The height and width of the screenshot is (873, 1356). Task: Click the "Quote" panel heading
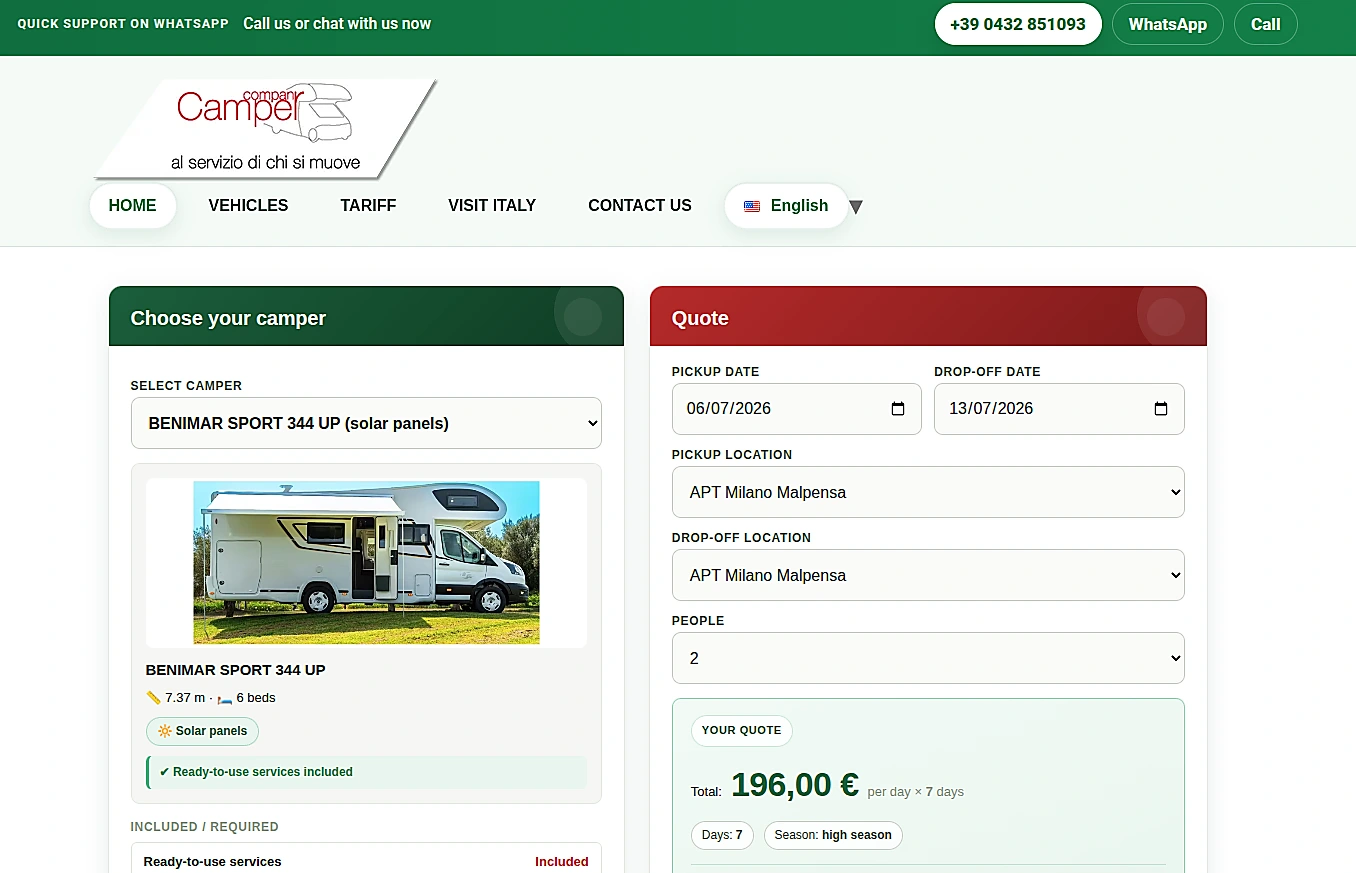click(x=700, y=318)
